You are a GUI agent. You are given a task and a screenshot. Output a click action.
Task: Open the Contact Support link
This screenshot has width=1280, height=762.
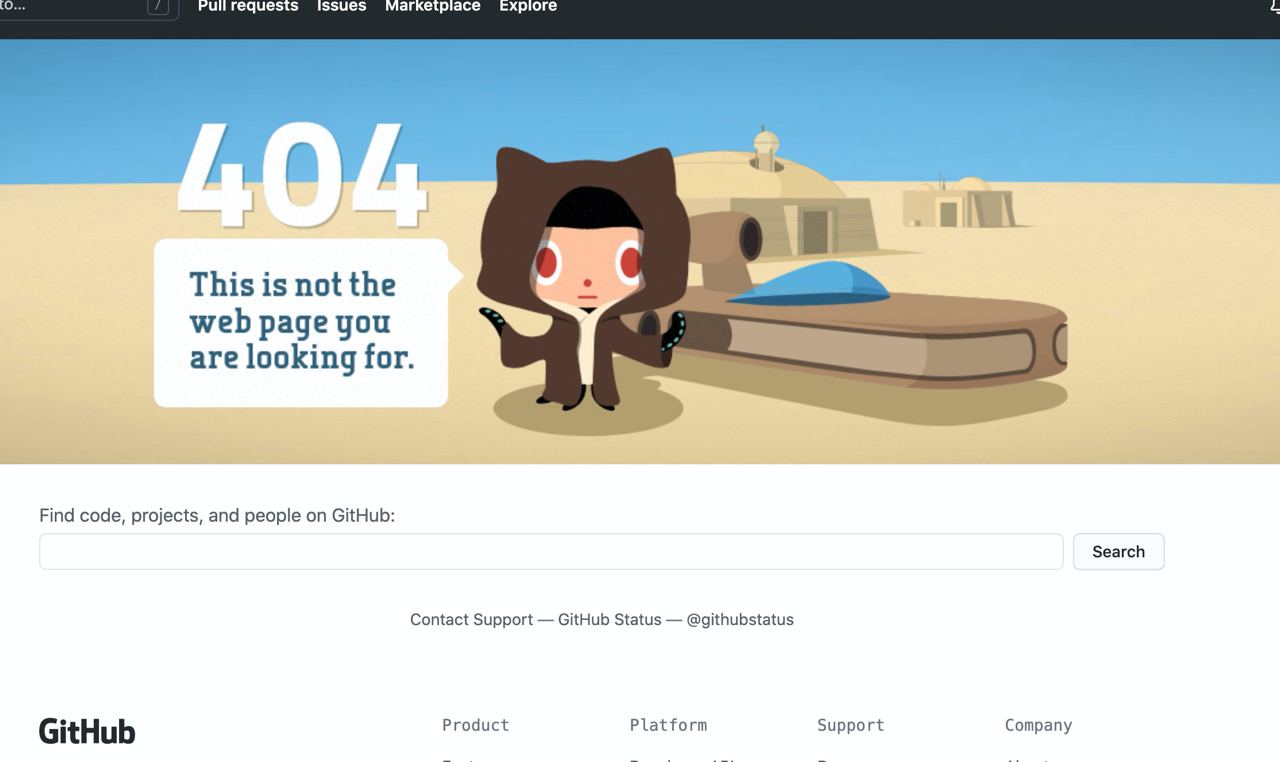471,619
